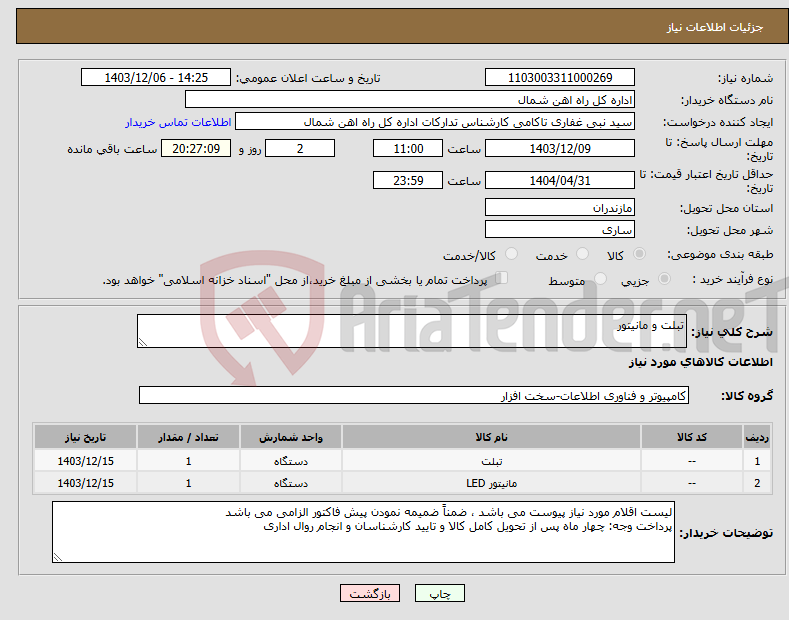
Task: Click the دستگاه unit cell in تبلت row
Action: pos(291,461)
